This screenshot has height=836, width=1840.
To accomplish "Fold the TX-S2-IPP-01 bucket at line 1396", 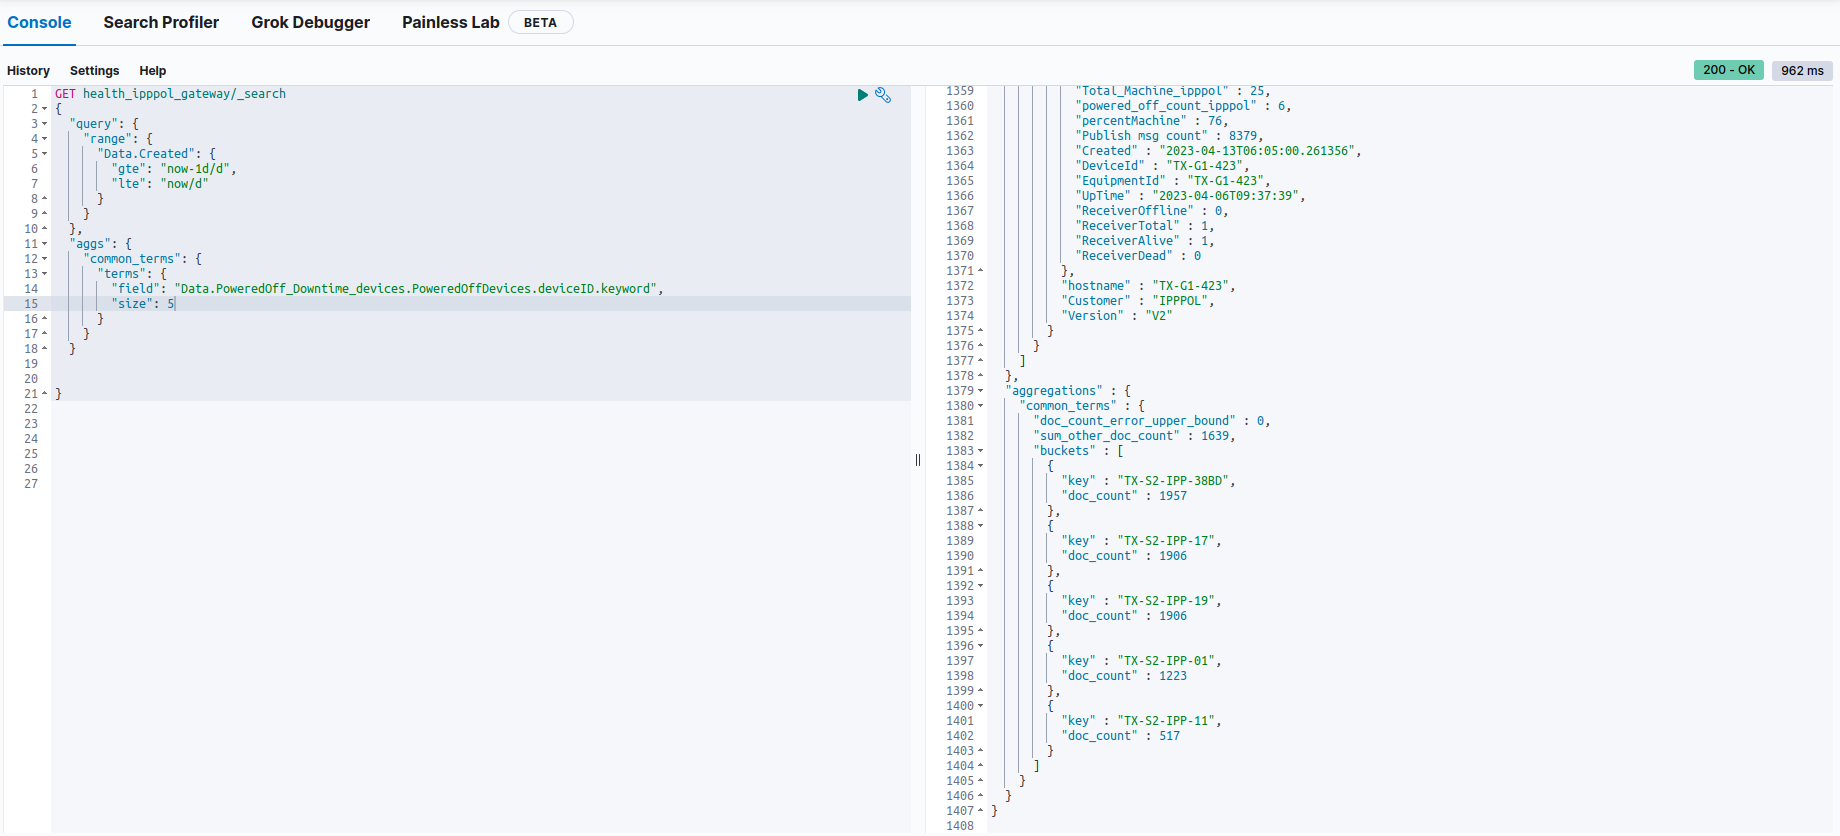I will (x=980, y=646).
